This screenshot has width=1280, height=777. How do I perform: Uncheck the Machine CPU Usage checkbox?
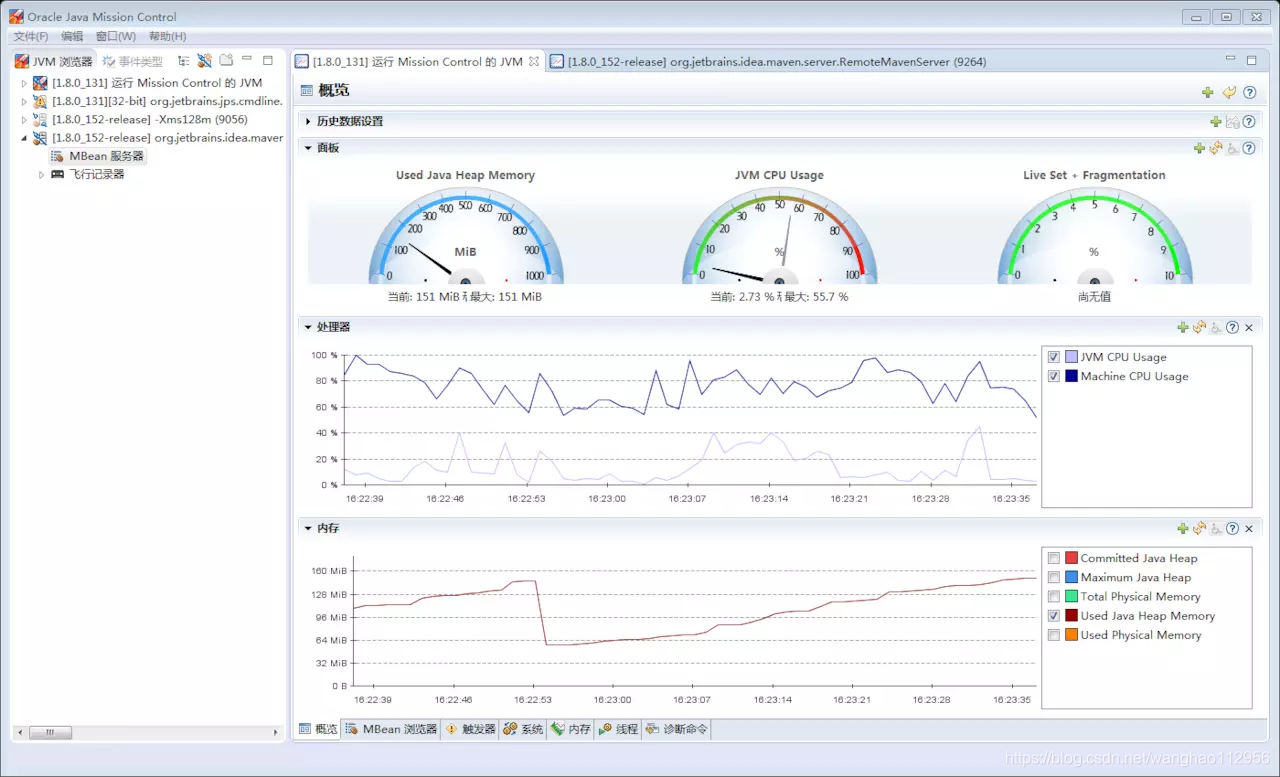tap(1054, 376)
